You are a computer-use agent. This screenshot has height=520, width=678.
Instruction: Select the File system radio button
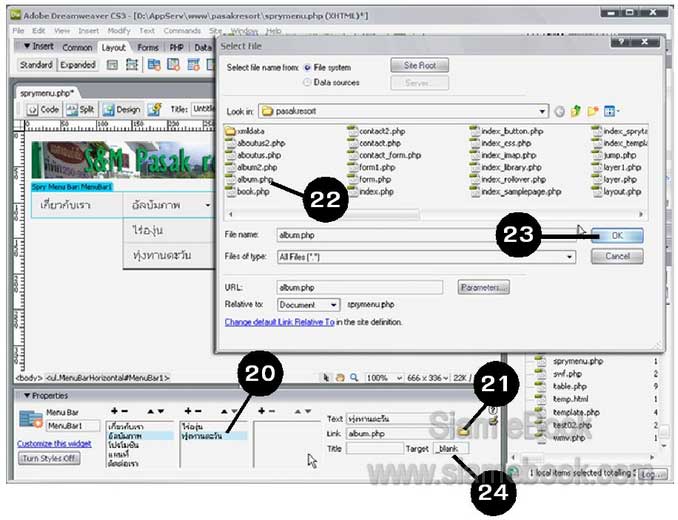tap(307, 67)
